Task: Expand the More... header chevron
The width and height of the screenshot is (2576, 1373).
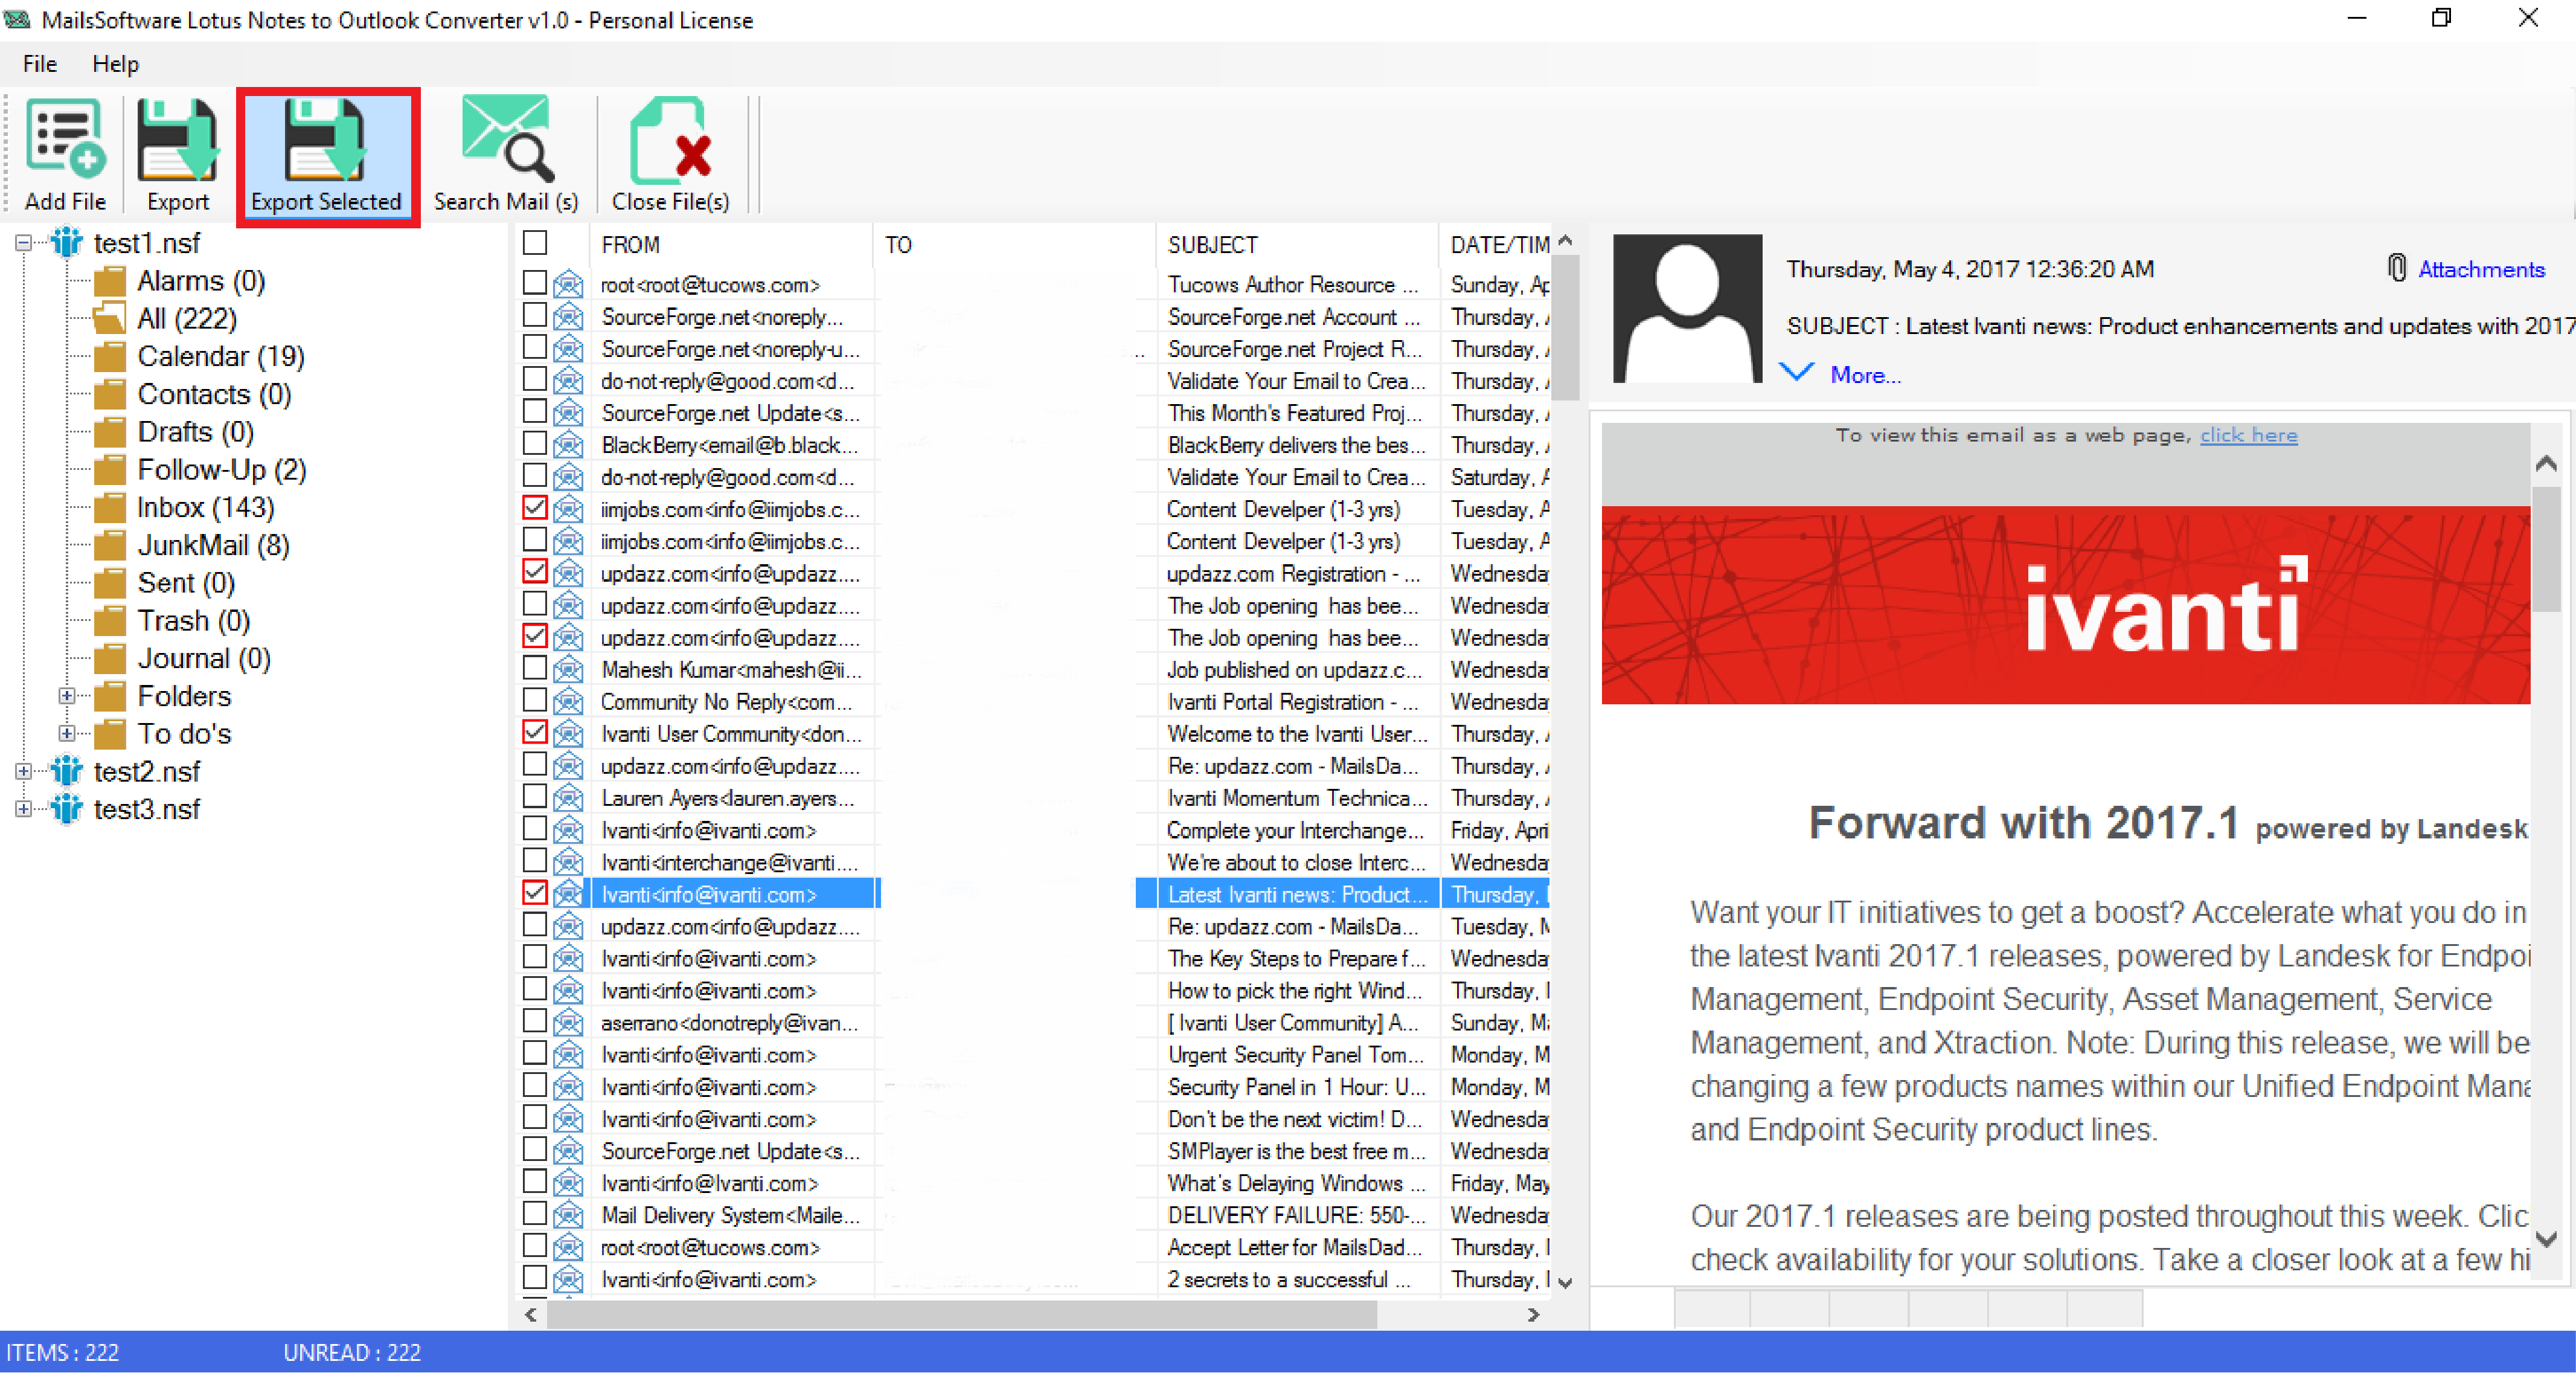Action: pos(1797,372)
